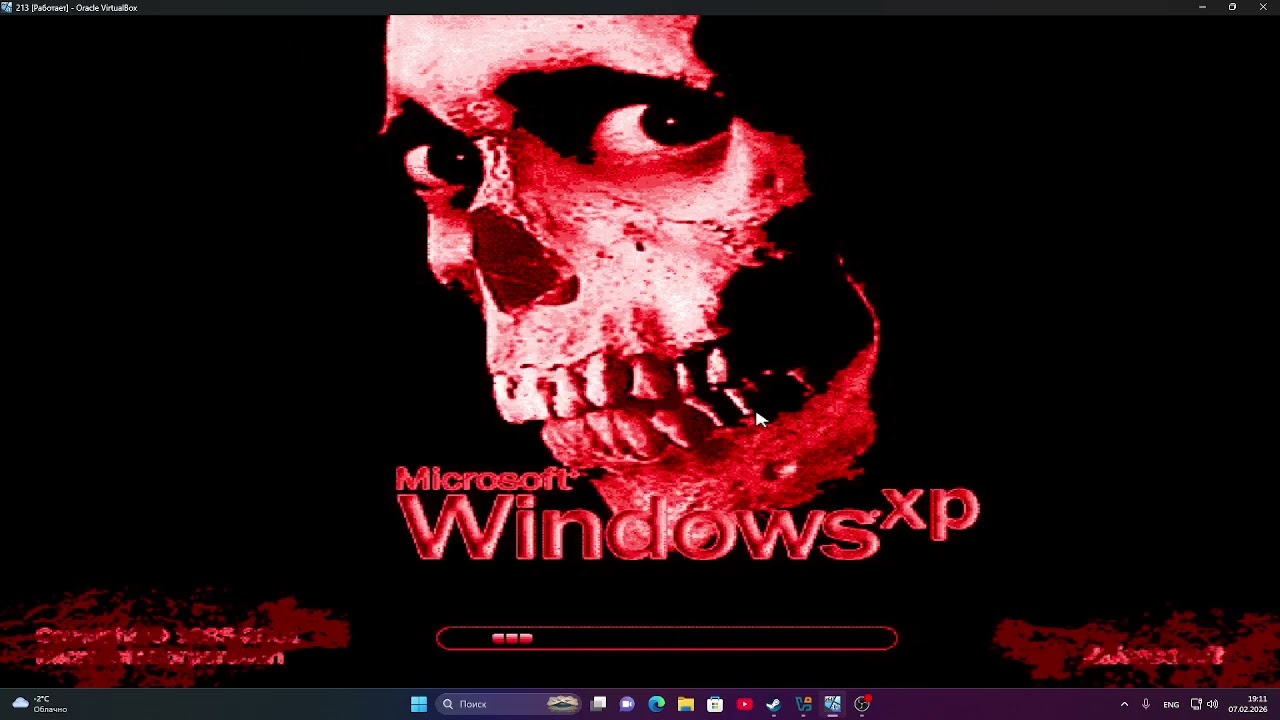Screen dimensions: 1280x720
Task: Click the VirtualBox icon in the title bar
Action: coord(7,7)
